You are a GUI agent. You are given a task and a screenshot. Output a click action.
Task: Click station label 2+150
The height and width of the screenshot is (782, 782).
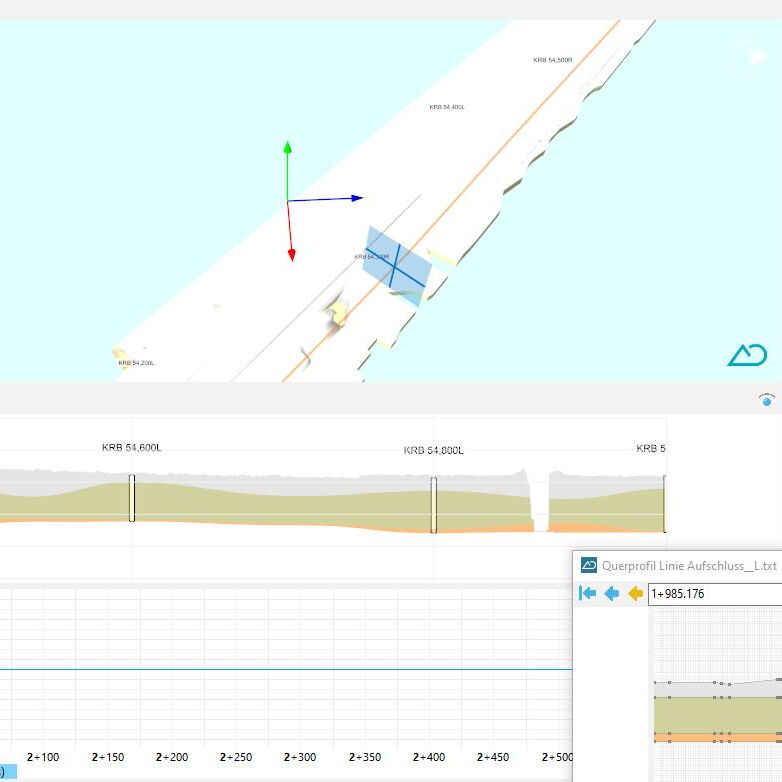[108, 757]
